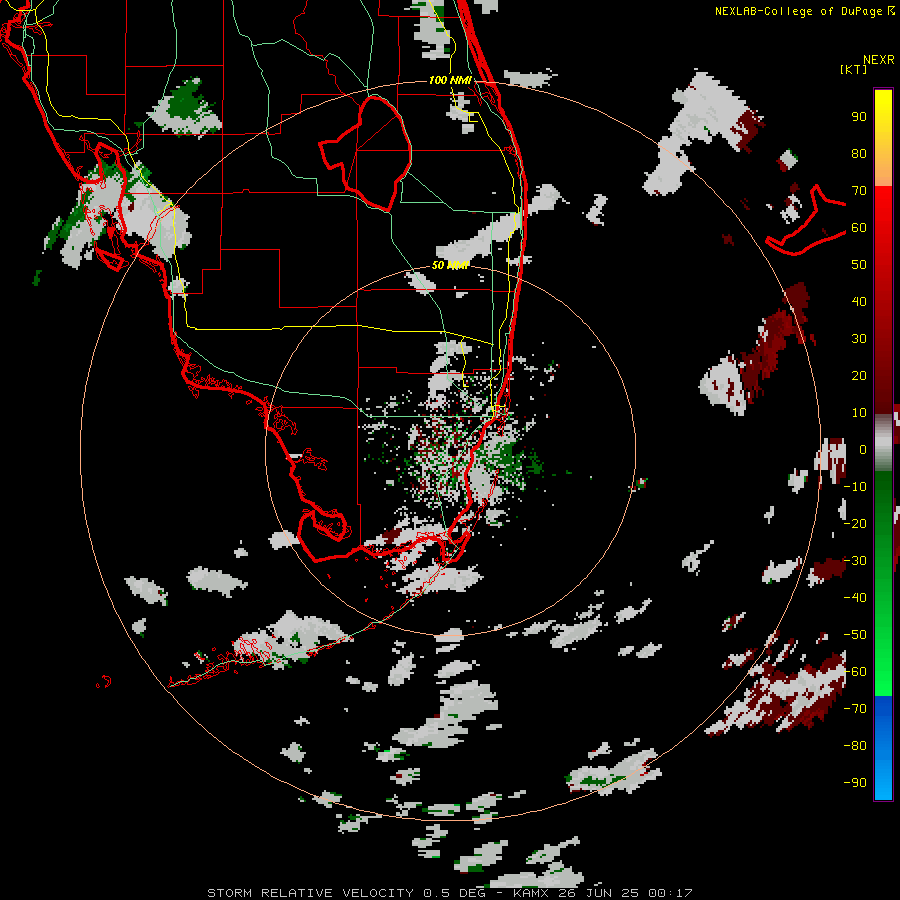Screen dimensions: 900x900
Task: Click the NEXR label above the scale
Action: click(x=879, y=60)
